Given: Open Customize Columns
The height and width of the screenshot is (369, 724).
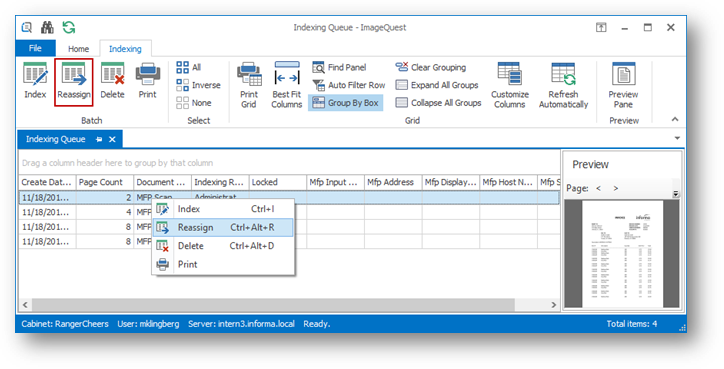Looking at the screenshot, I should 510,86.
